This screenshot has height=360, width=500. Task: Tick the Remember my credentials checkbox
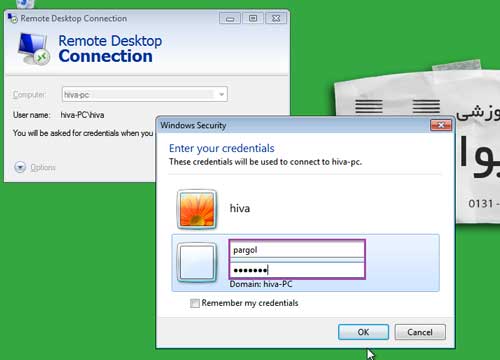[195, 303]
